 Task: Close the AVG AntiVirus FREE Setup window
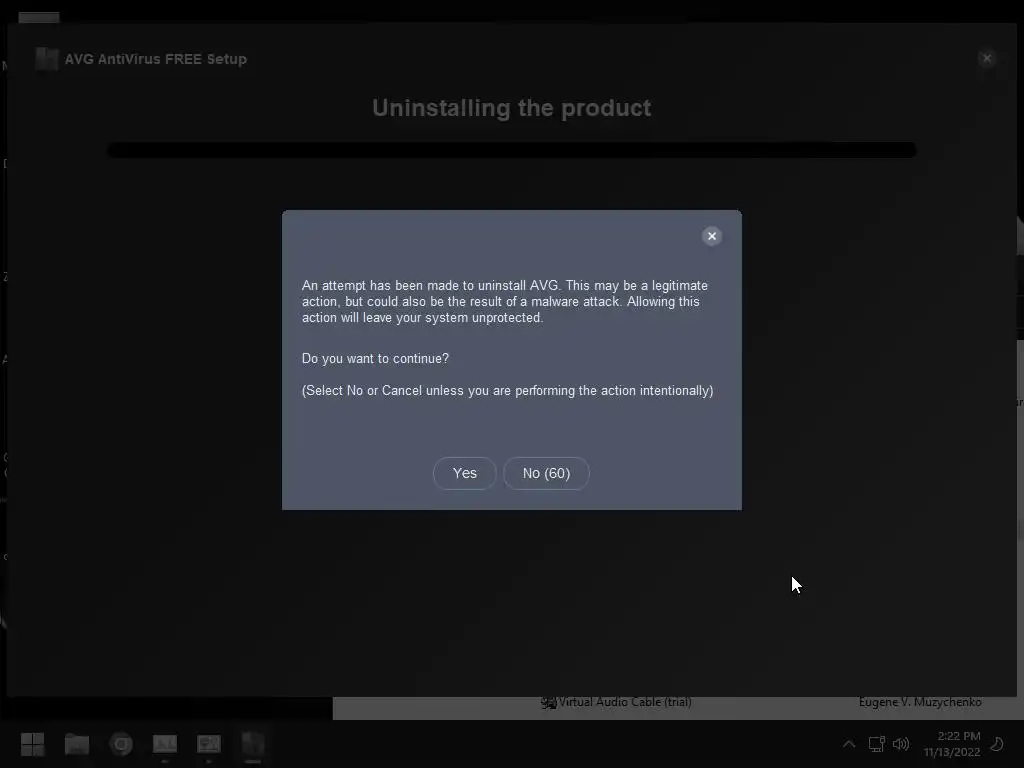[x=987, y=58]
